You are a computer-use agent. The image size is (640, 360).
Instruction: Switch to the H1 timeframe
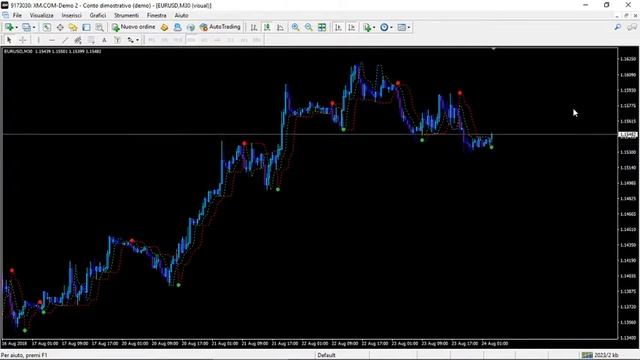(x=204, y=40)
